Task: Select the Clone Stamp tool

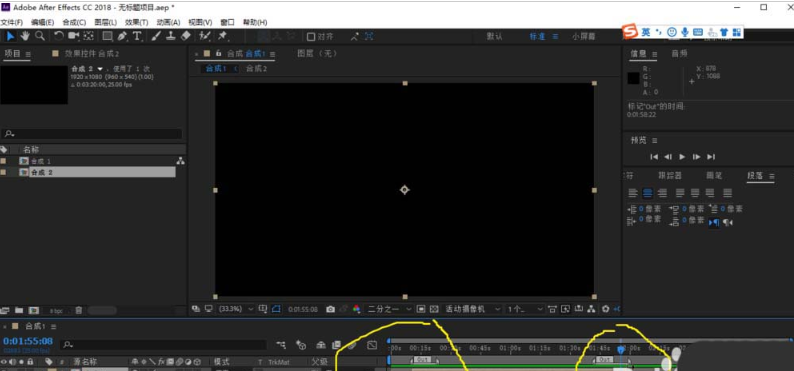Action: tap(171, 36)
